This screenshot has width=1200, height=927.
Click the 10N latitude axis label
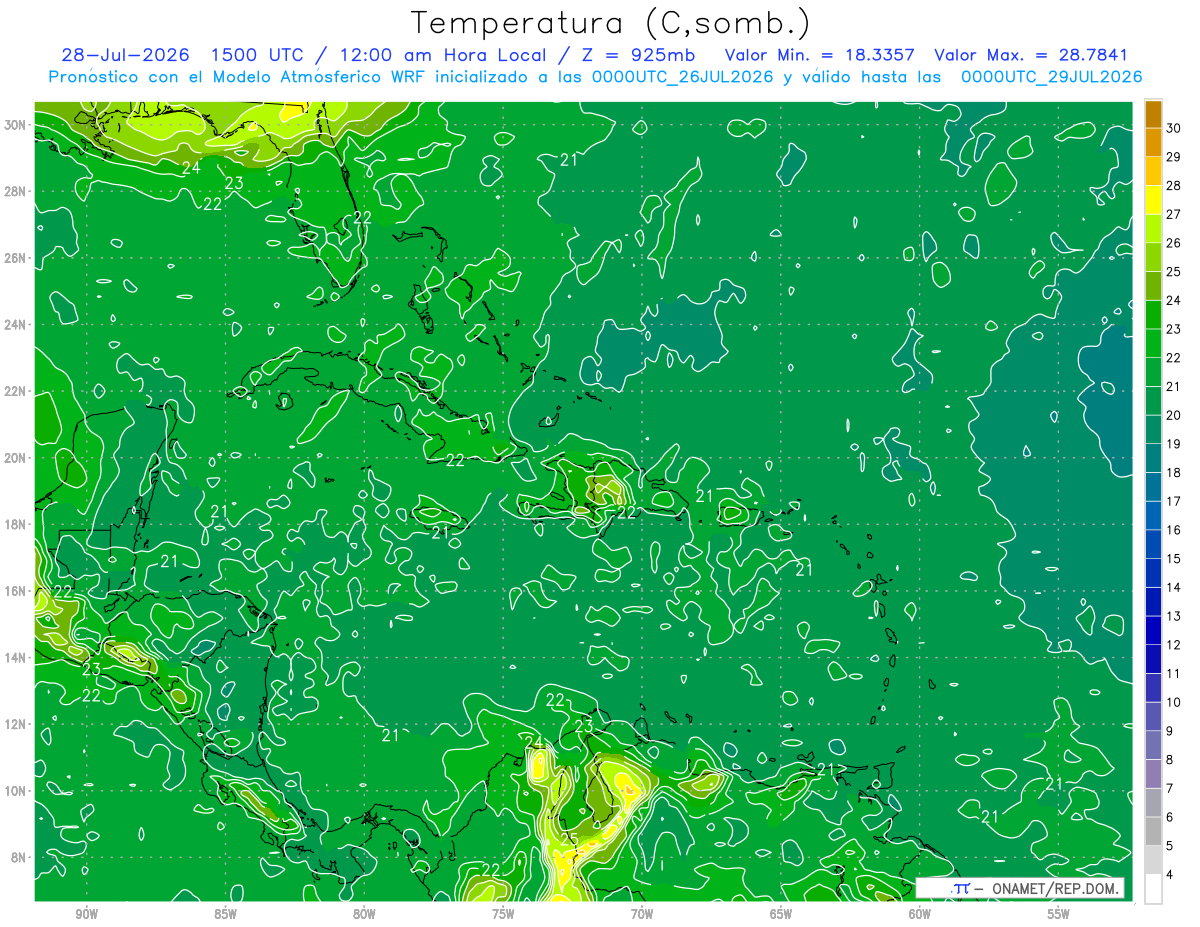(15, 790)
